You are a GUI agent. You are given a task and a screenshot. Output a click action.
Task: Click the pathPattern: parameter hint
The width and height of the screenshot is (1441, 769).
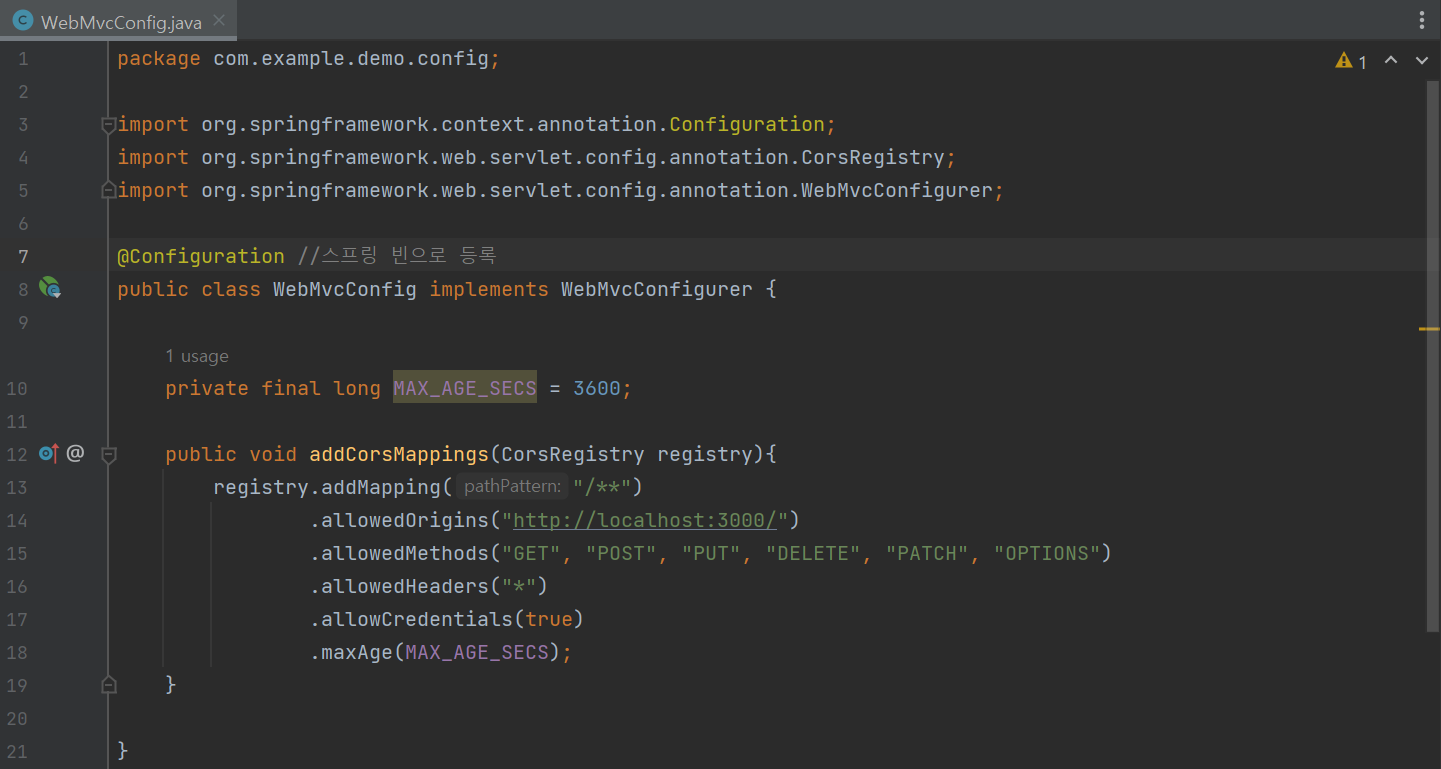coord(512,487)
